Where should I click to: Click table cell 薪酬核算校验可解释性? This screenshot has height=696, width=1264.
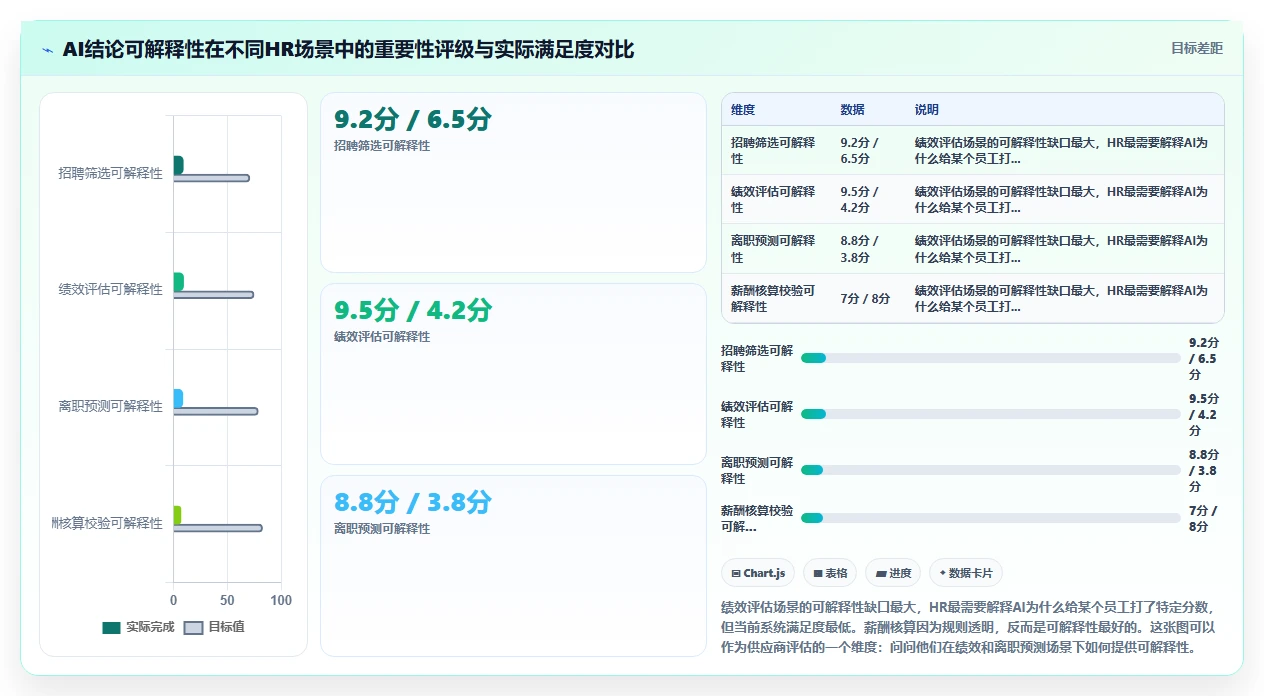coord(776,298)
